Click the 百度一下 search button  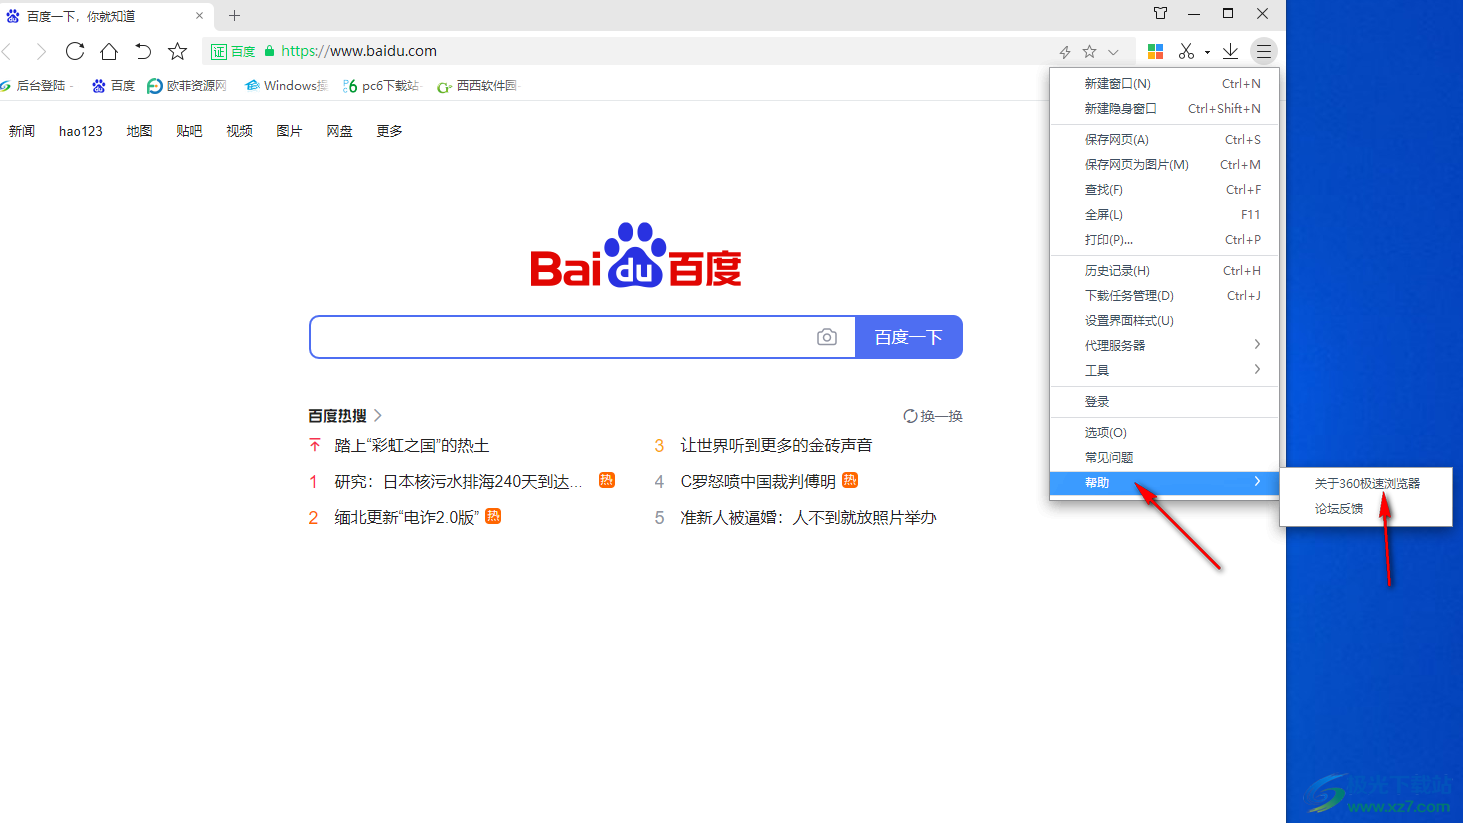(x=909, y=337)
